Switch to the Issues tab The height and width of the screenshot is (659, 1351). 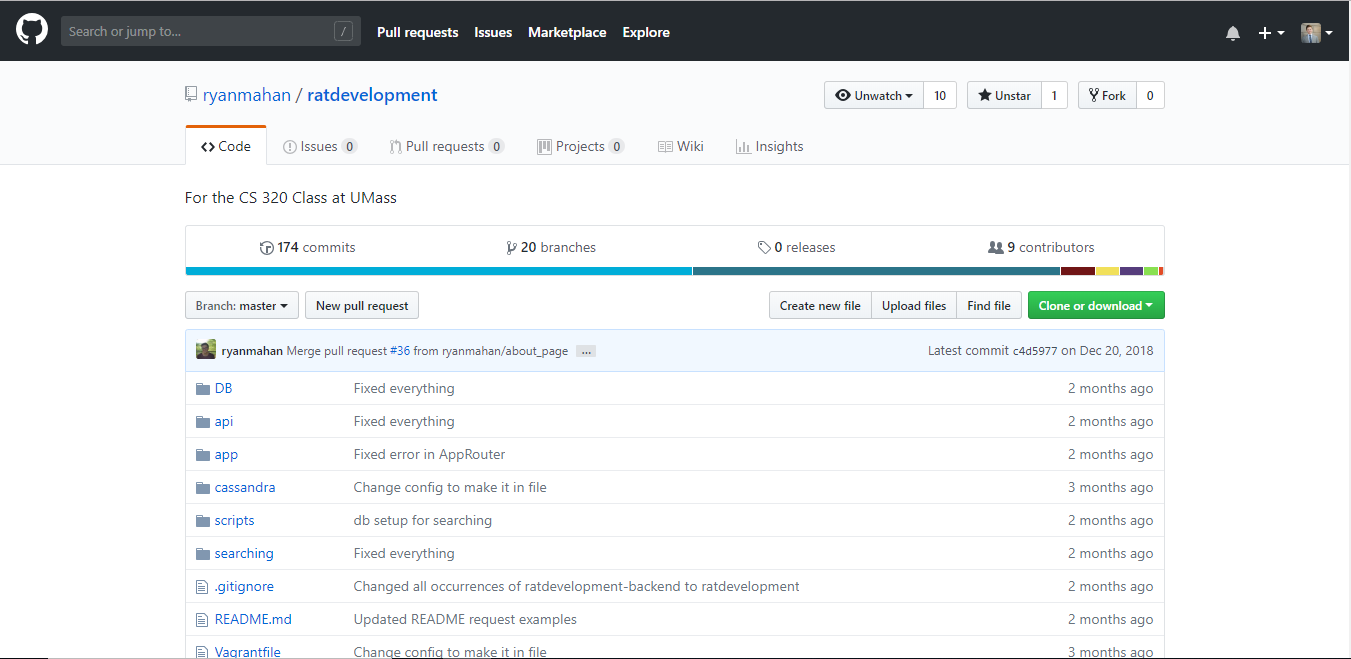(320, 146)
